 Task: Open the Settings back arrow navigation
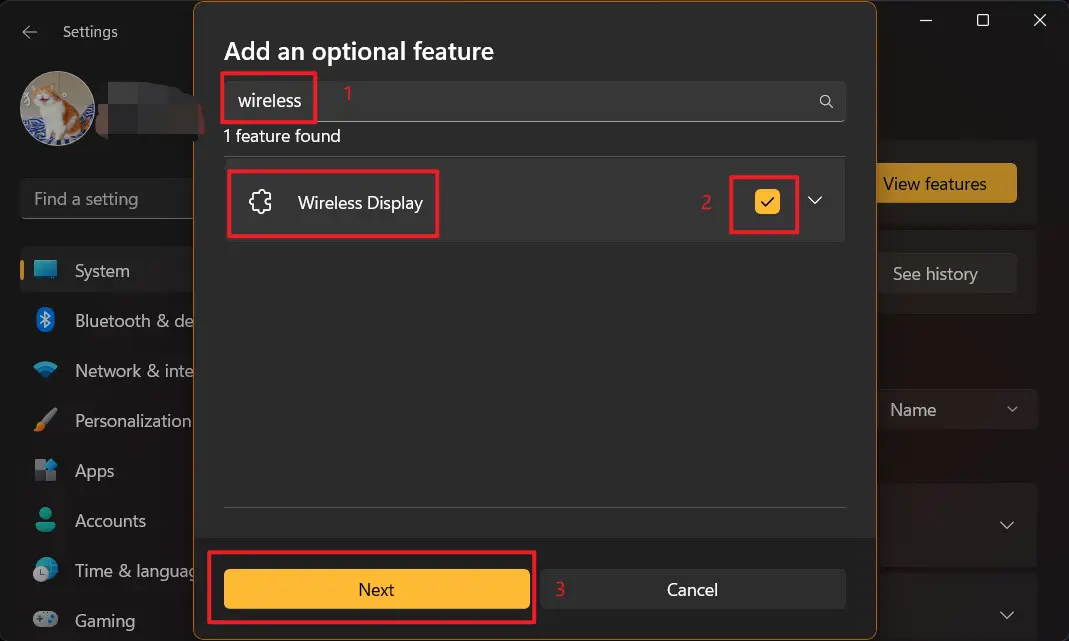(x=29, y=31)
